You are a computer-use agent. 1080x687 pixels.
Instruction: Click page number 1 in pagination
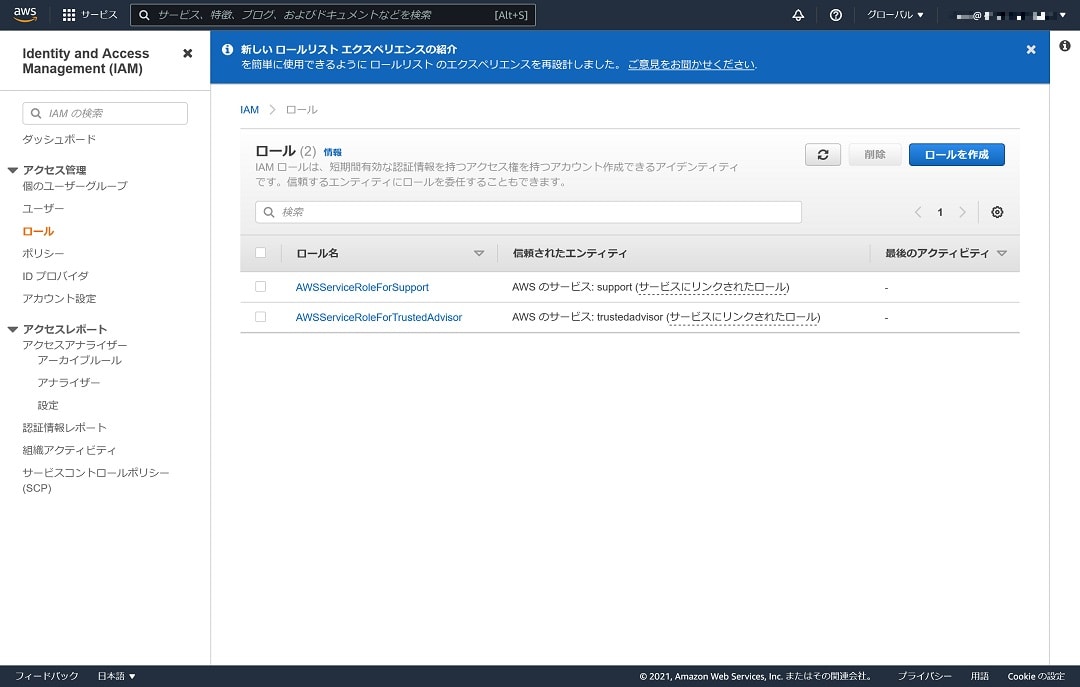[939, 212]
